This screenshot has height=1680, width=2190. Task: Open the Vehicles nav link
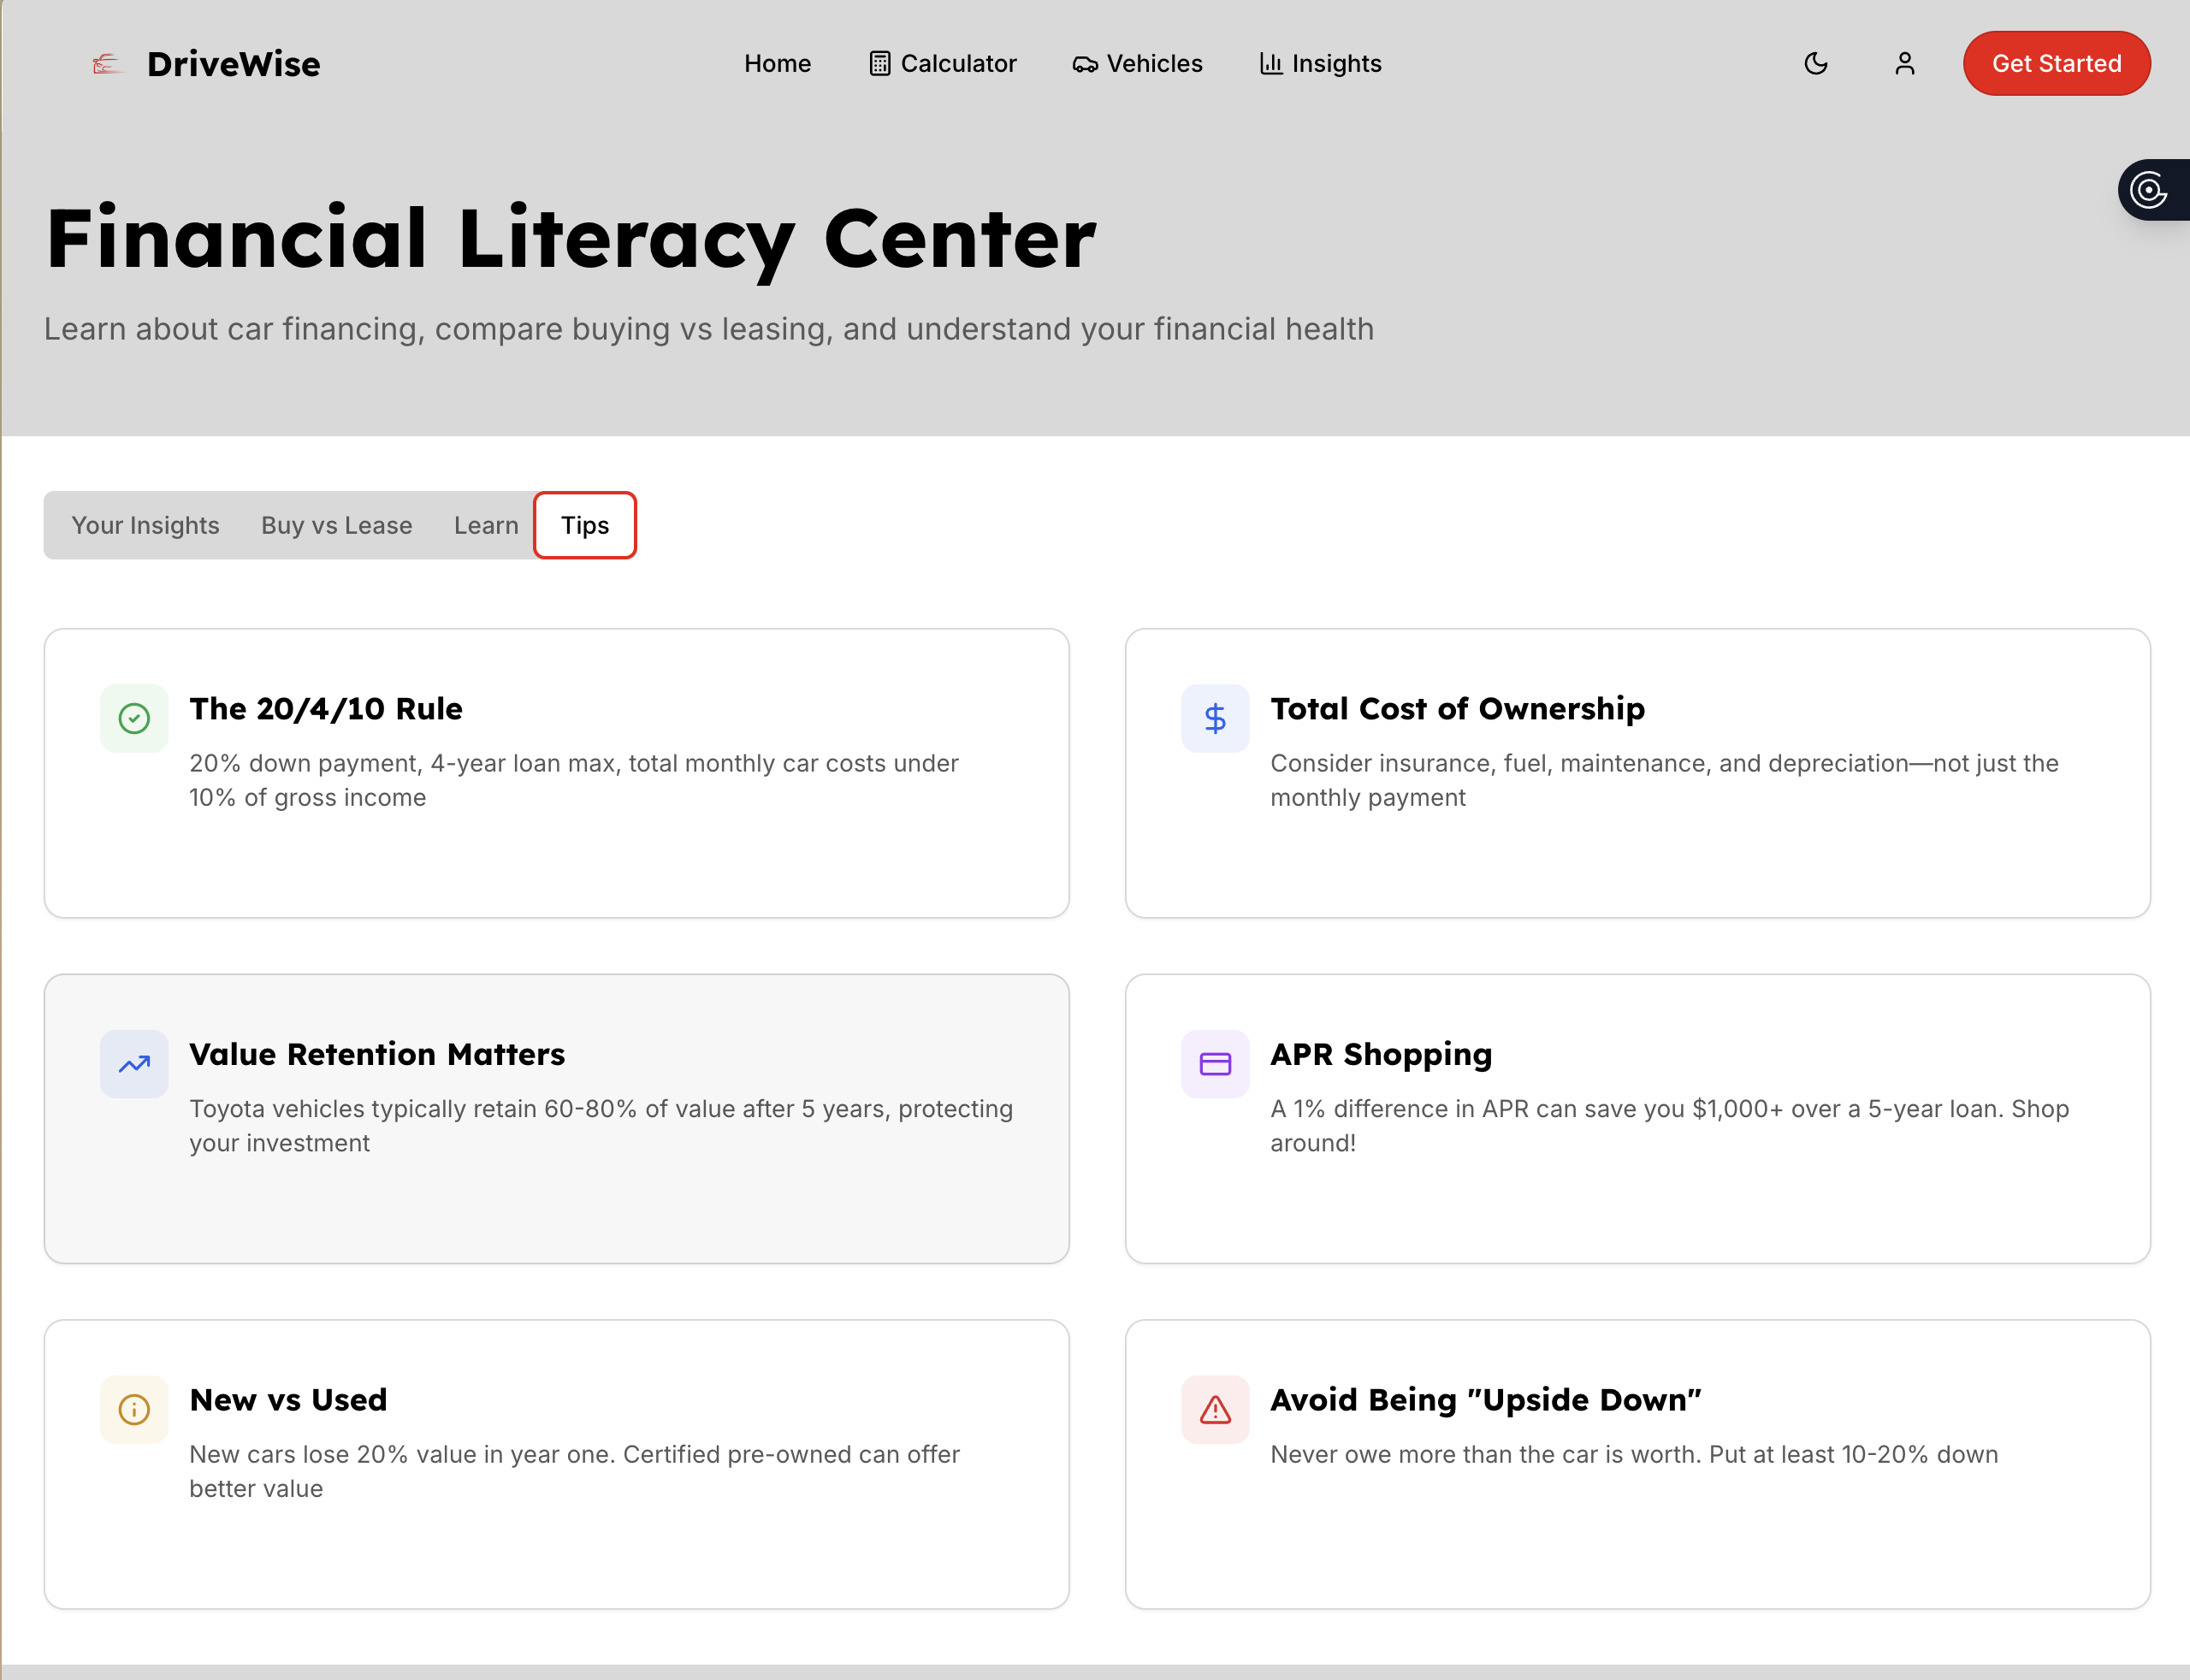click(1137, 64)
